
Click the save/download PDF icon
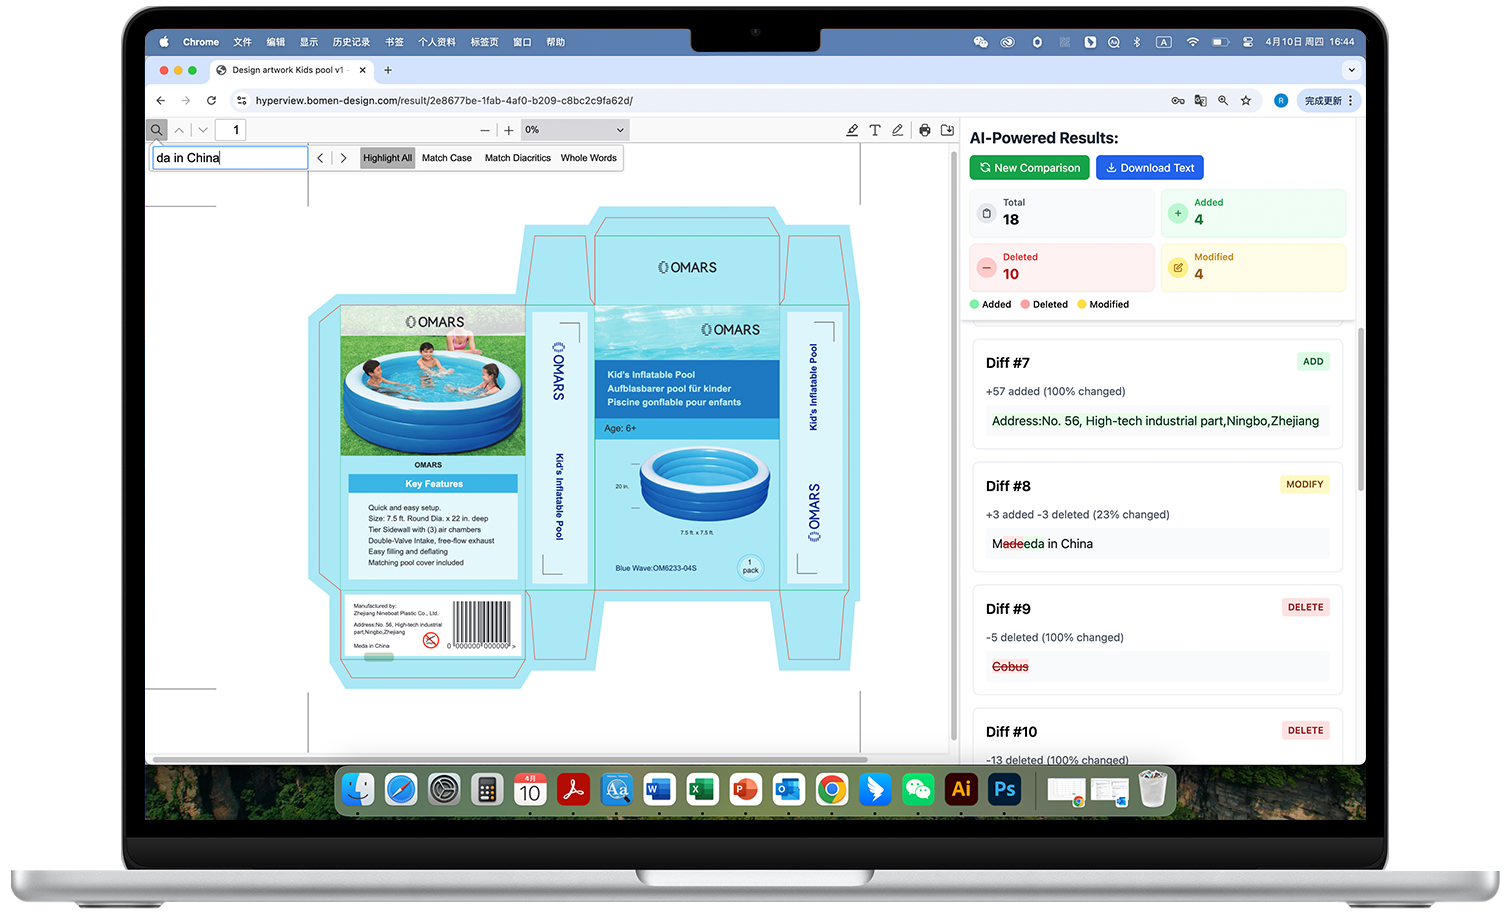click(x=947, y=130)
